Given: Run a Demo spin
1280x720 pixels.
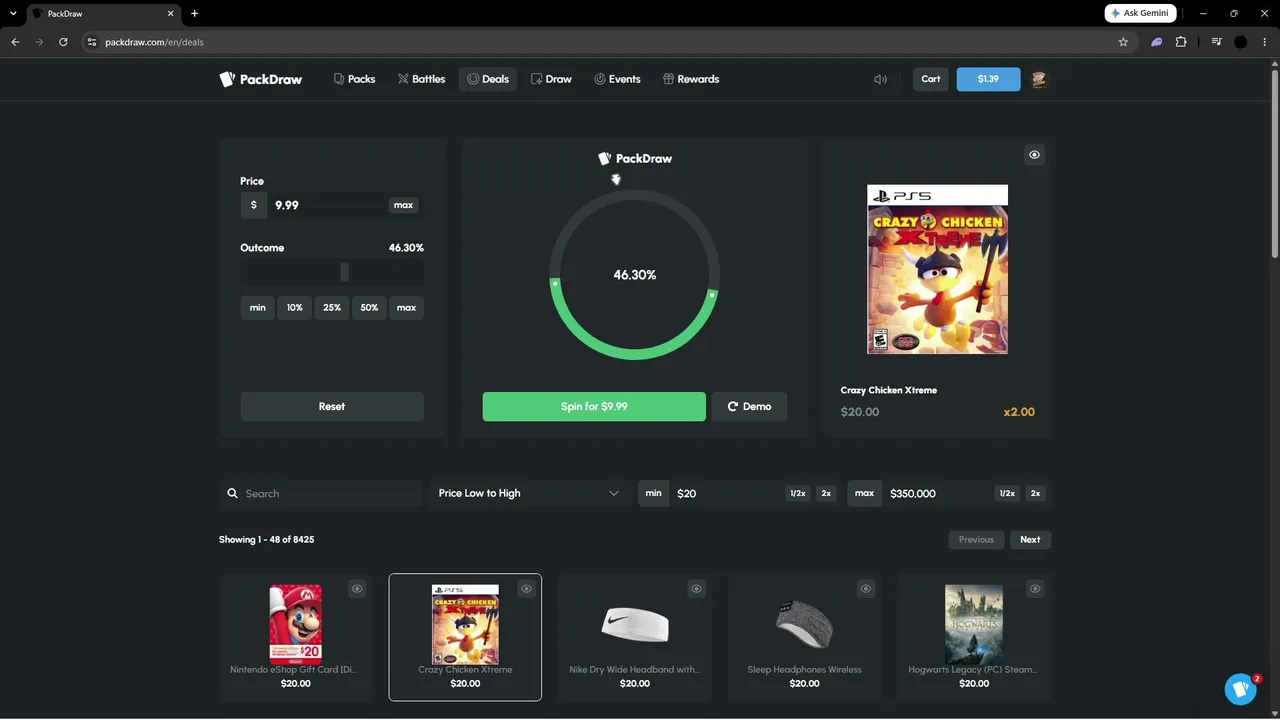Looking at the screenshot, I should tap(749, 407).
